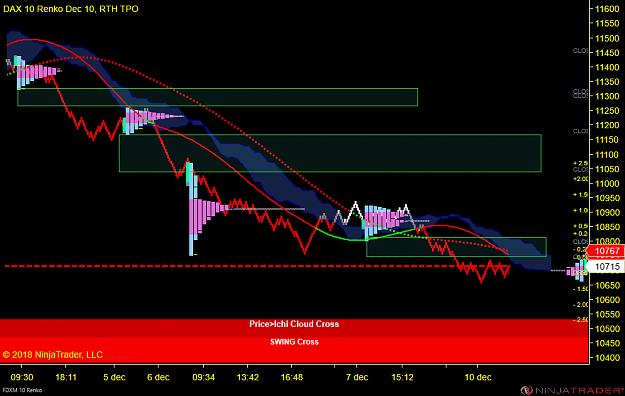Click the 10650 price axis label
Image resolution: width=625 pixels, height=396 pixels.
click(x=607, y=285)
